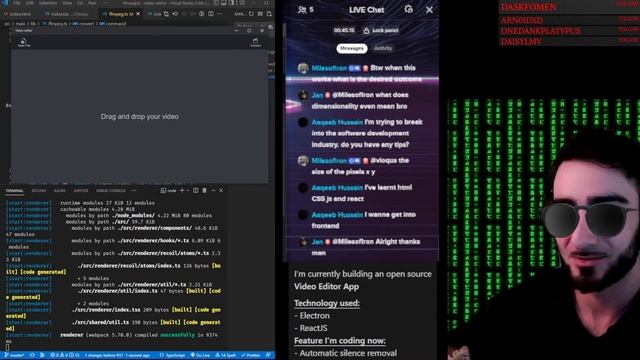Click the node terminal shell label
Image resolution: width=640 pixels, height=360 pixels.
pos(169,191)
